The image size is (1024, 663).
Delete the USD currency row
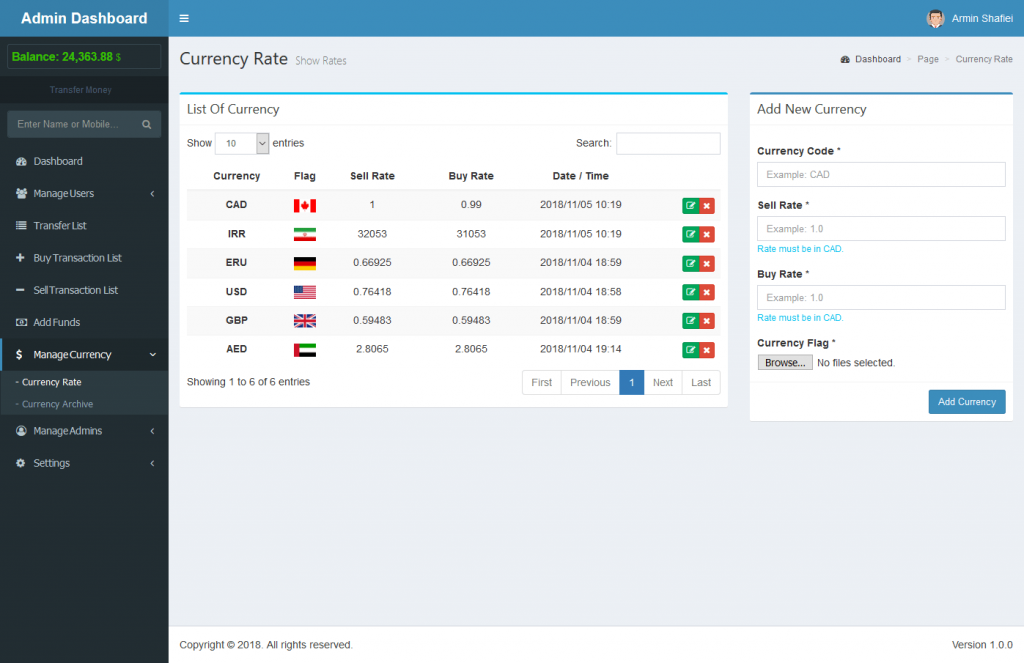707,292
